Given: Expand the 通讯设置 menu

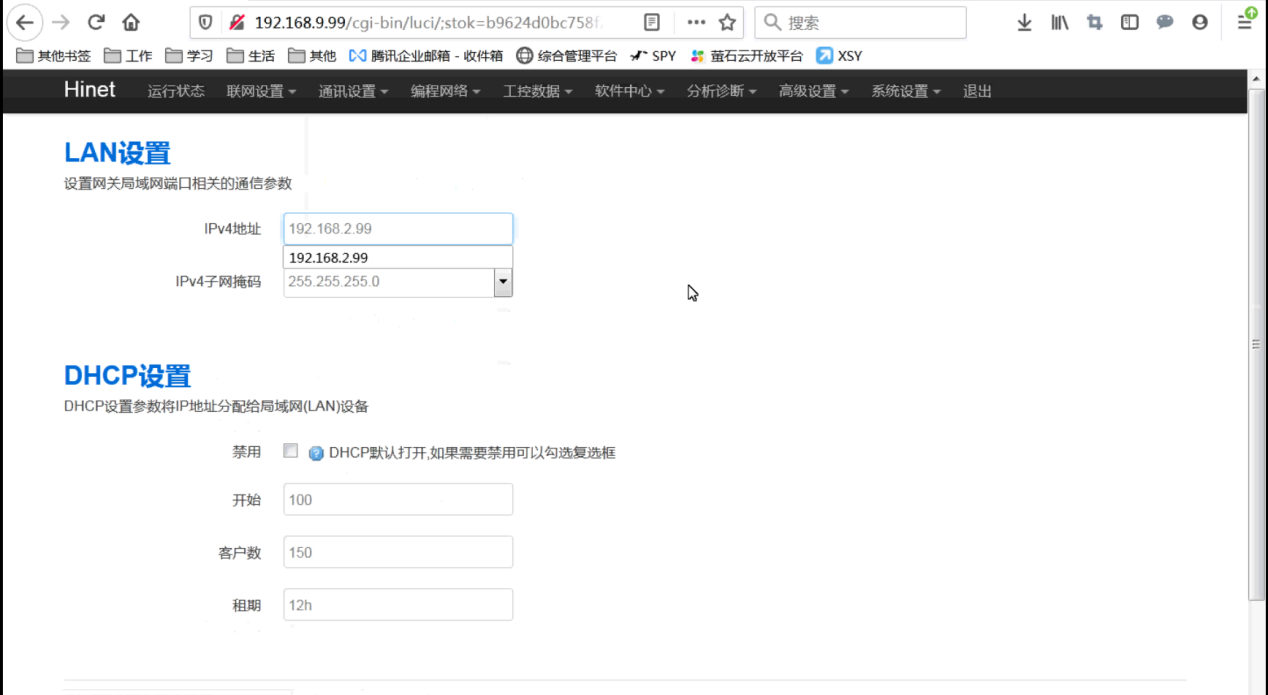Looking at the screenshot, I should 352,91.
